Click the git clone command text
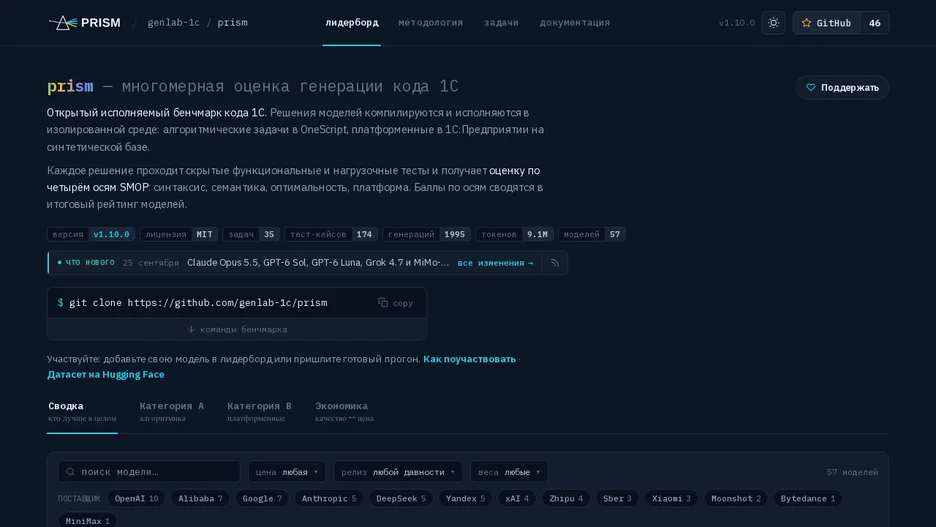The height and width of the screenshot is (527, 936). click(x=198, y=303)
